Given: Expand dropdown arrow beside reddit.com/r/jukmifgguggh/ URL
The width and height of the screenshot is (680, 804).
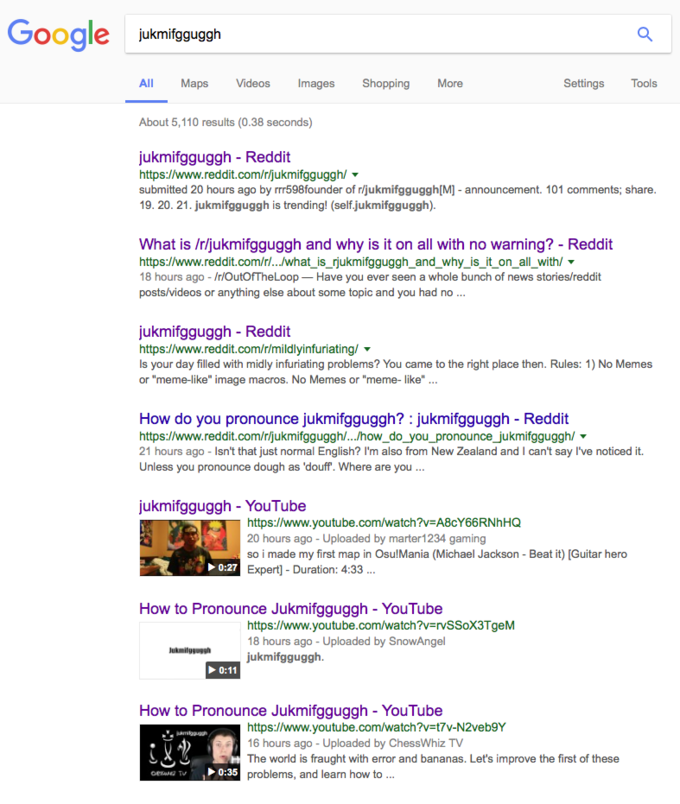Looking at the screenshot, I should [x=355, y=175].
